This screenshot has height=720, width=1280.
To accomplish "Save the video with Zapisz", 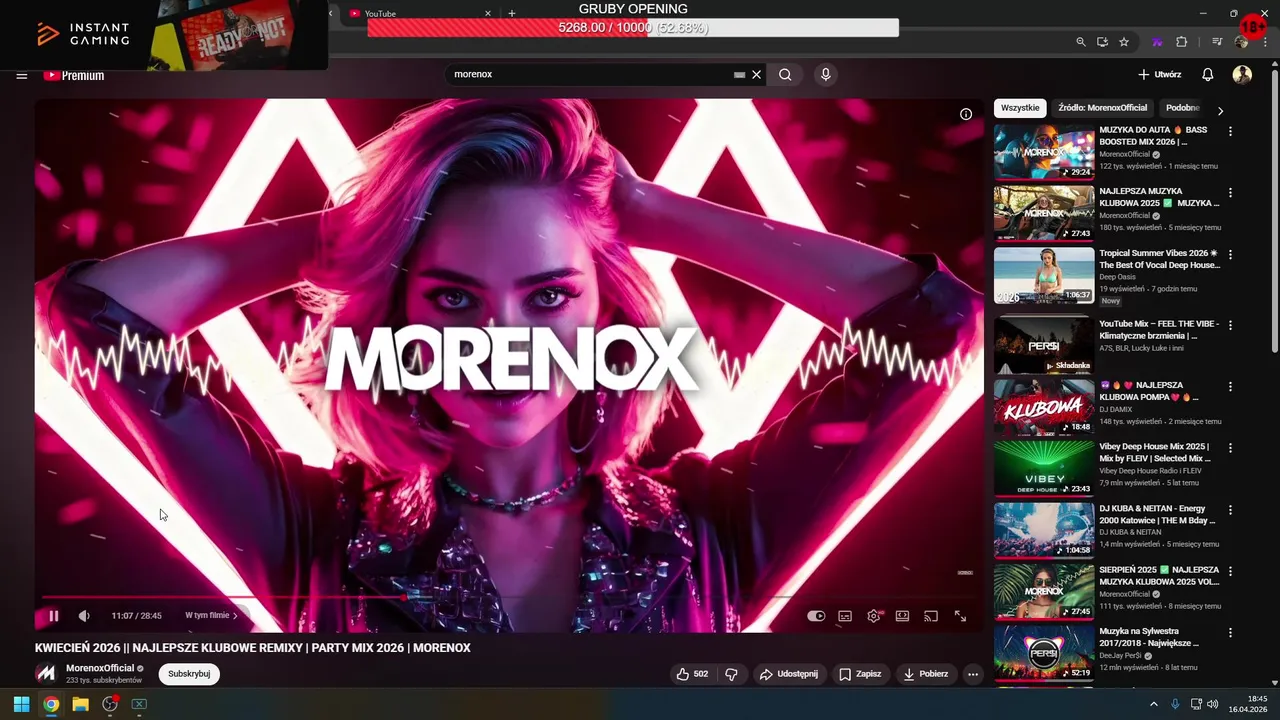I will (860, 674).
